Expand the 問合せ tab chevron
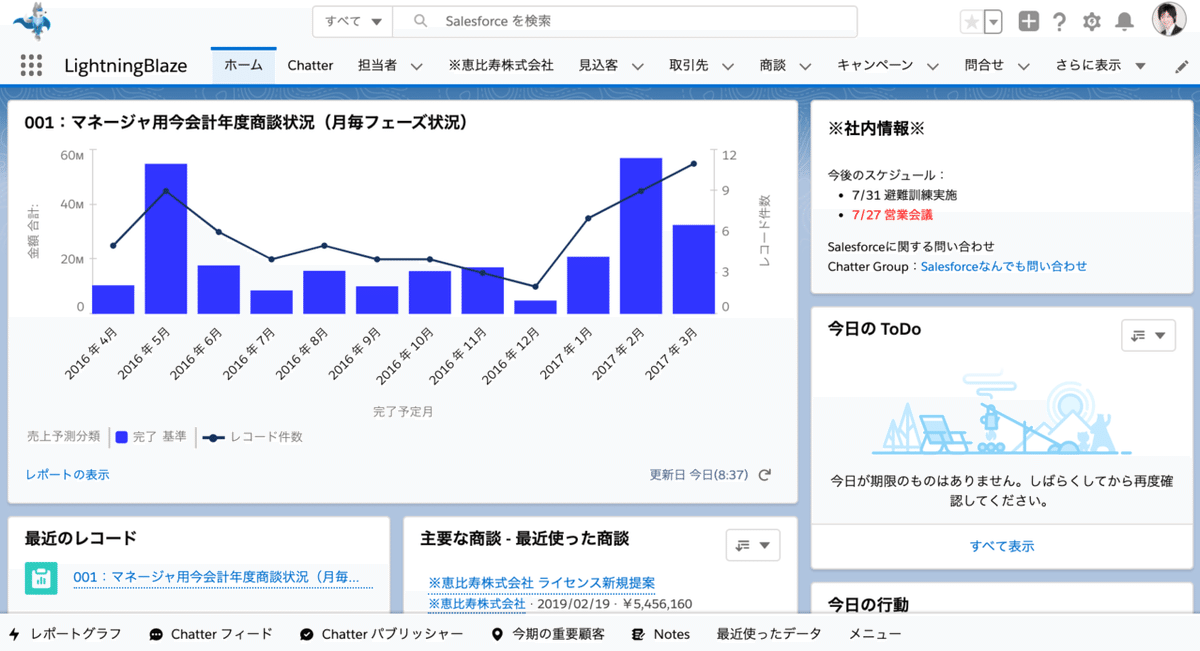 point(1024,66)
